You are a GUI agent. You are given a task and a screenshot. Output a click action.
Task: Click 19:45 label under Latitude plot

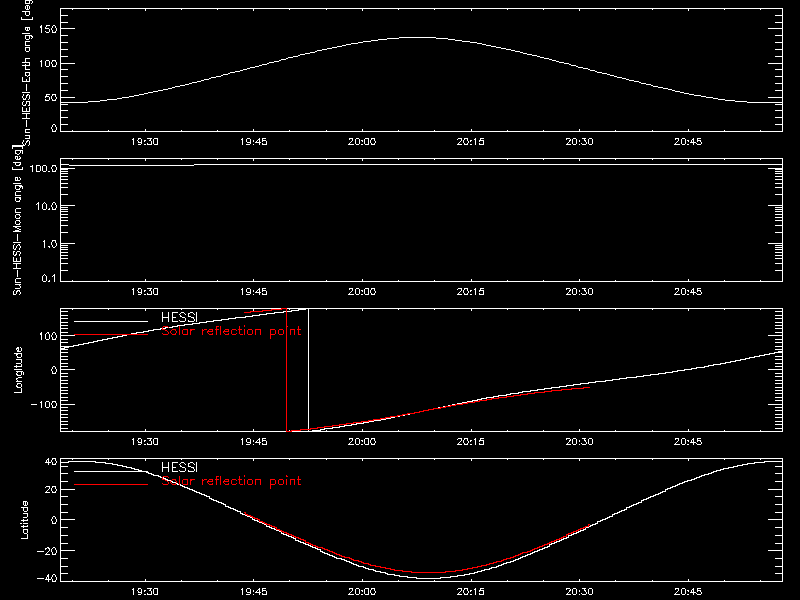(x=254, y=592)
